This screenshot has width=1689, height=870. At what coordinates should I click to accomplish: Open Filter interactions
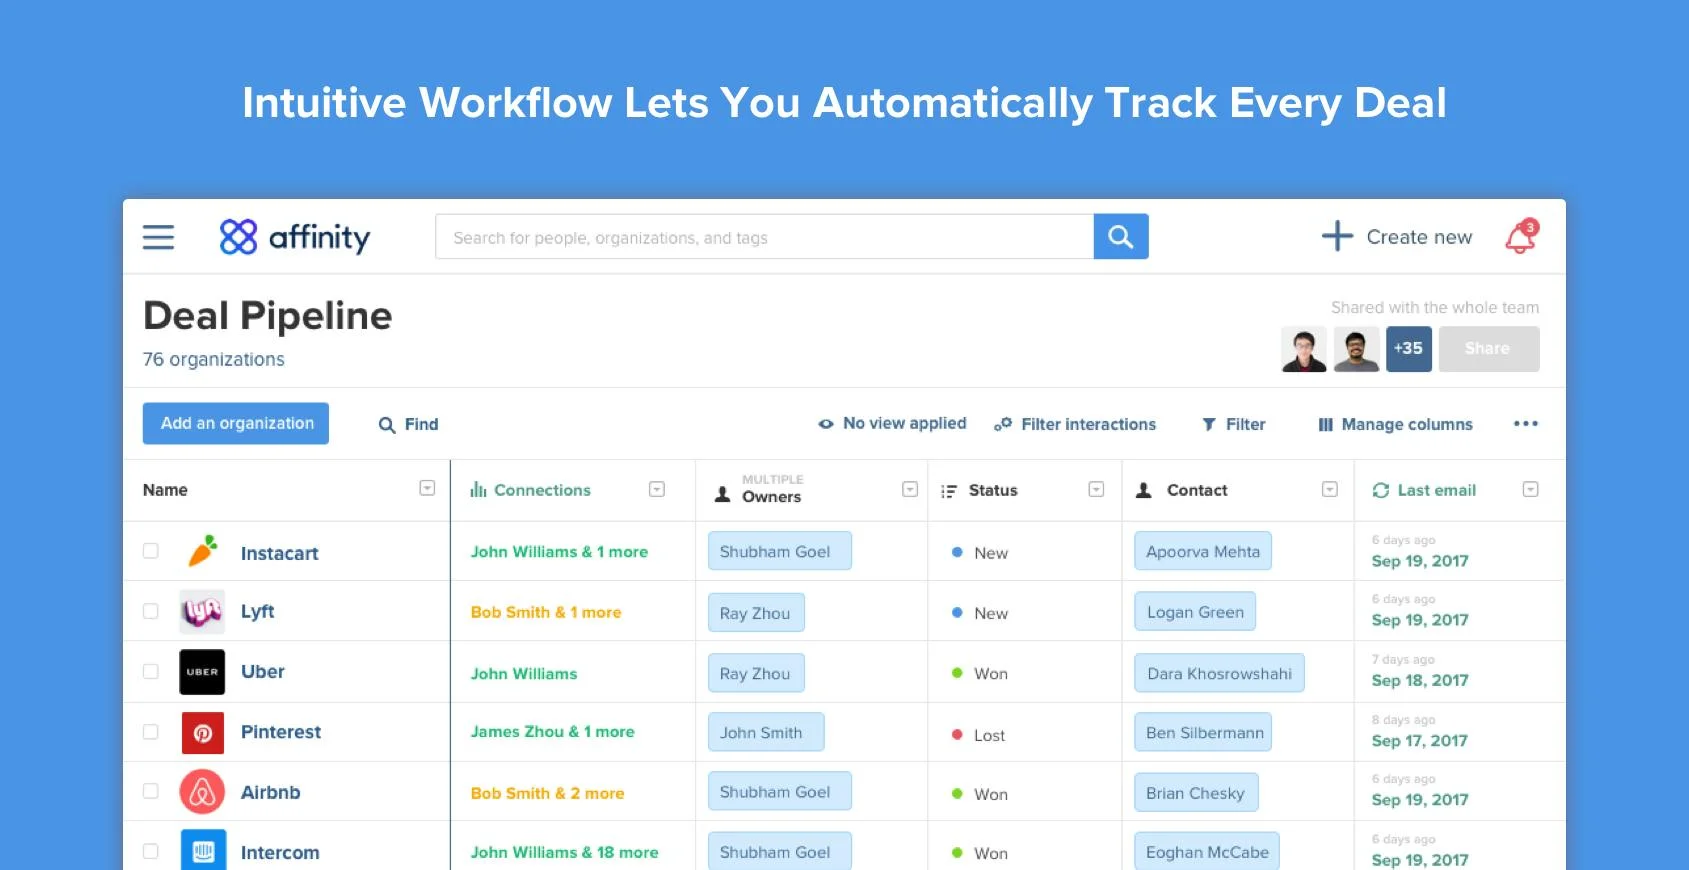1075,424
